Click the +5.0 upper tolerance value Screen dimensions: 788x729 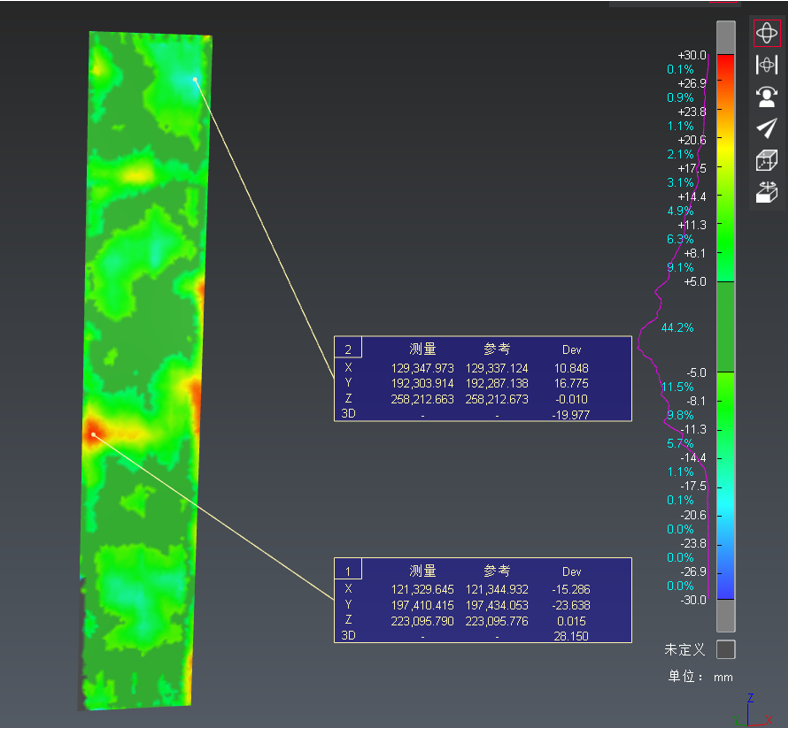[x=695, y=281]
